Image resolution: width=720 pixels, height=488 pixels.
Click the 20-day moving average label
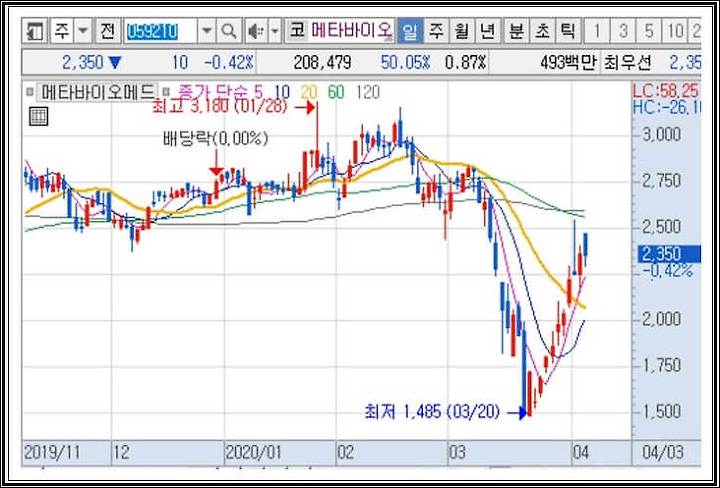coord(309,92)
